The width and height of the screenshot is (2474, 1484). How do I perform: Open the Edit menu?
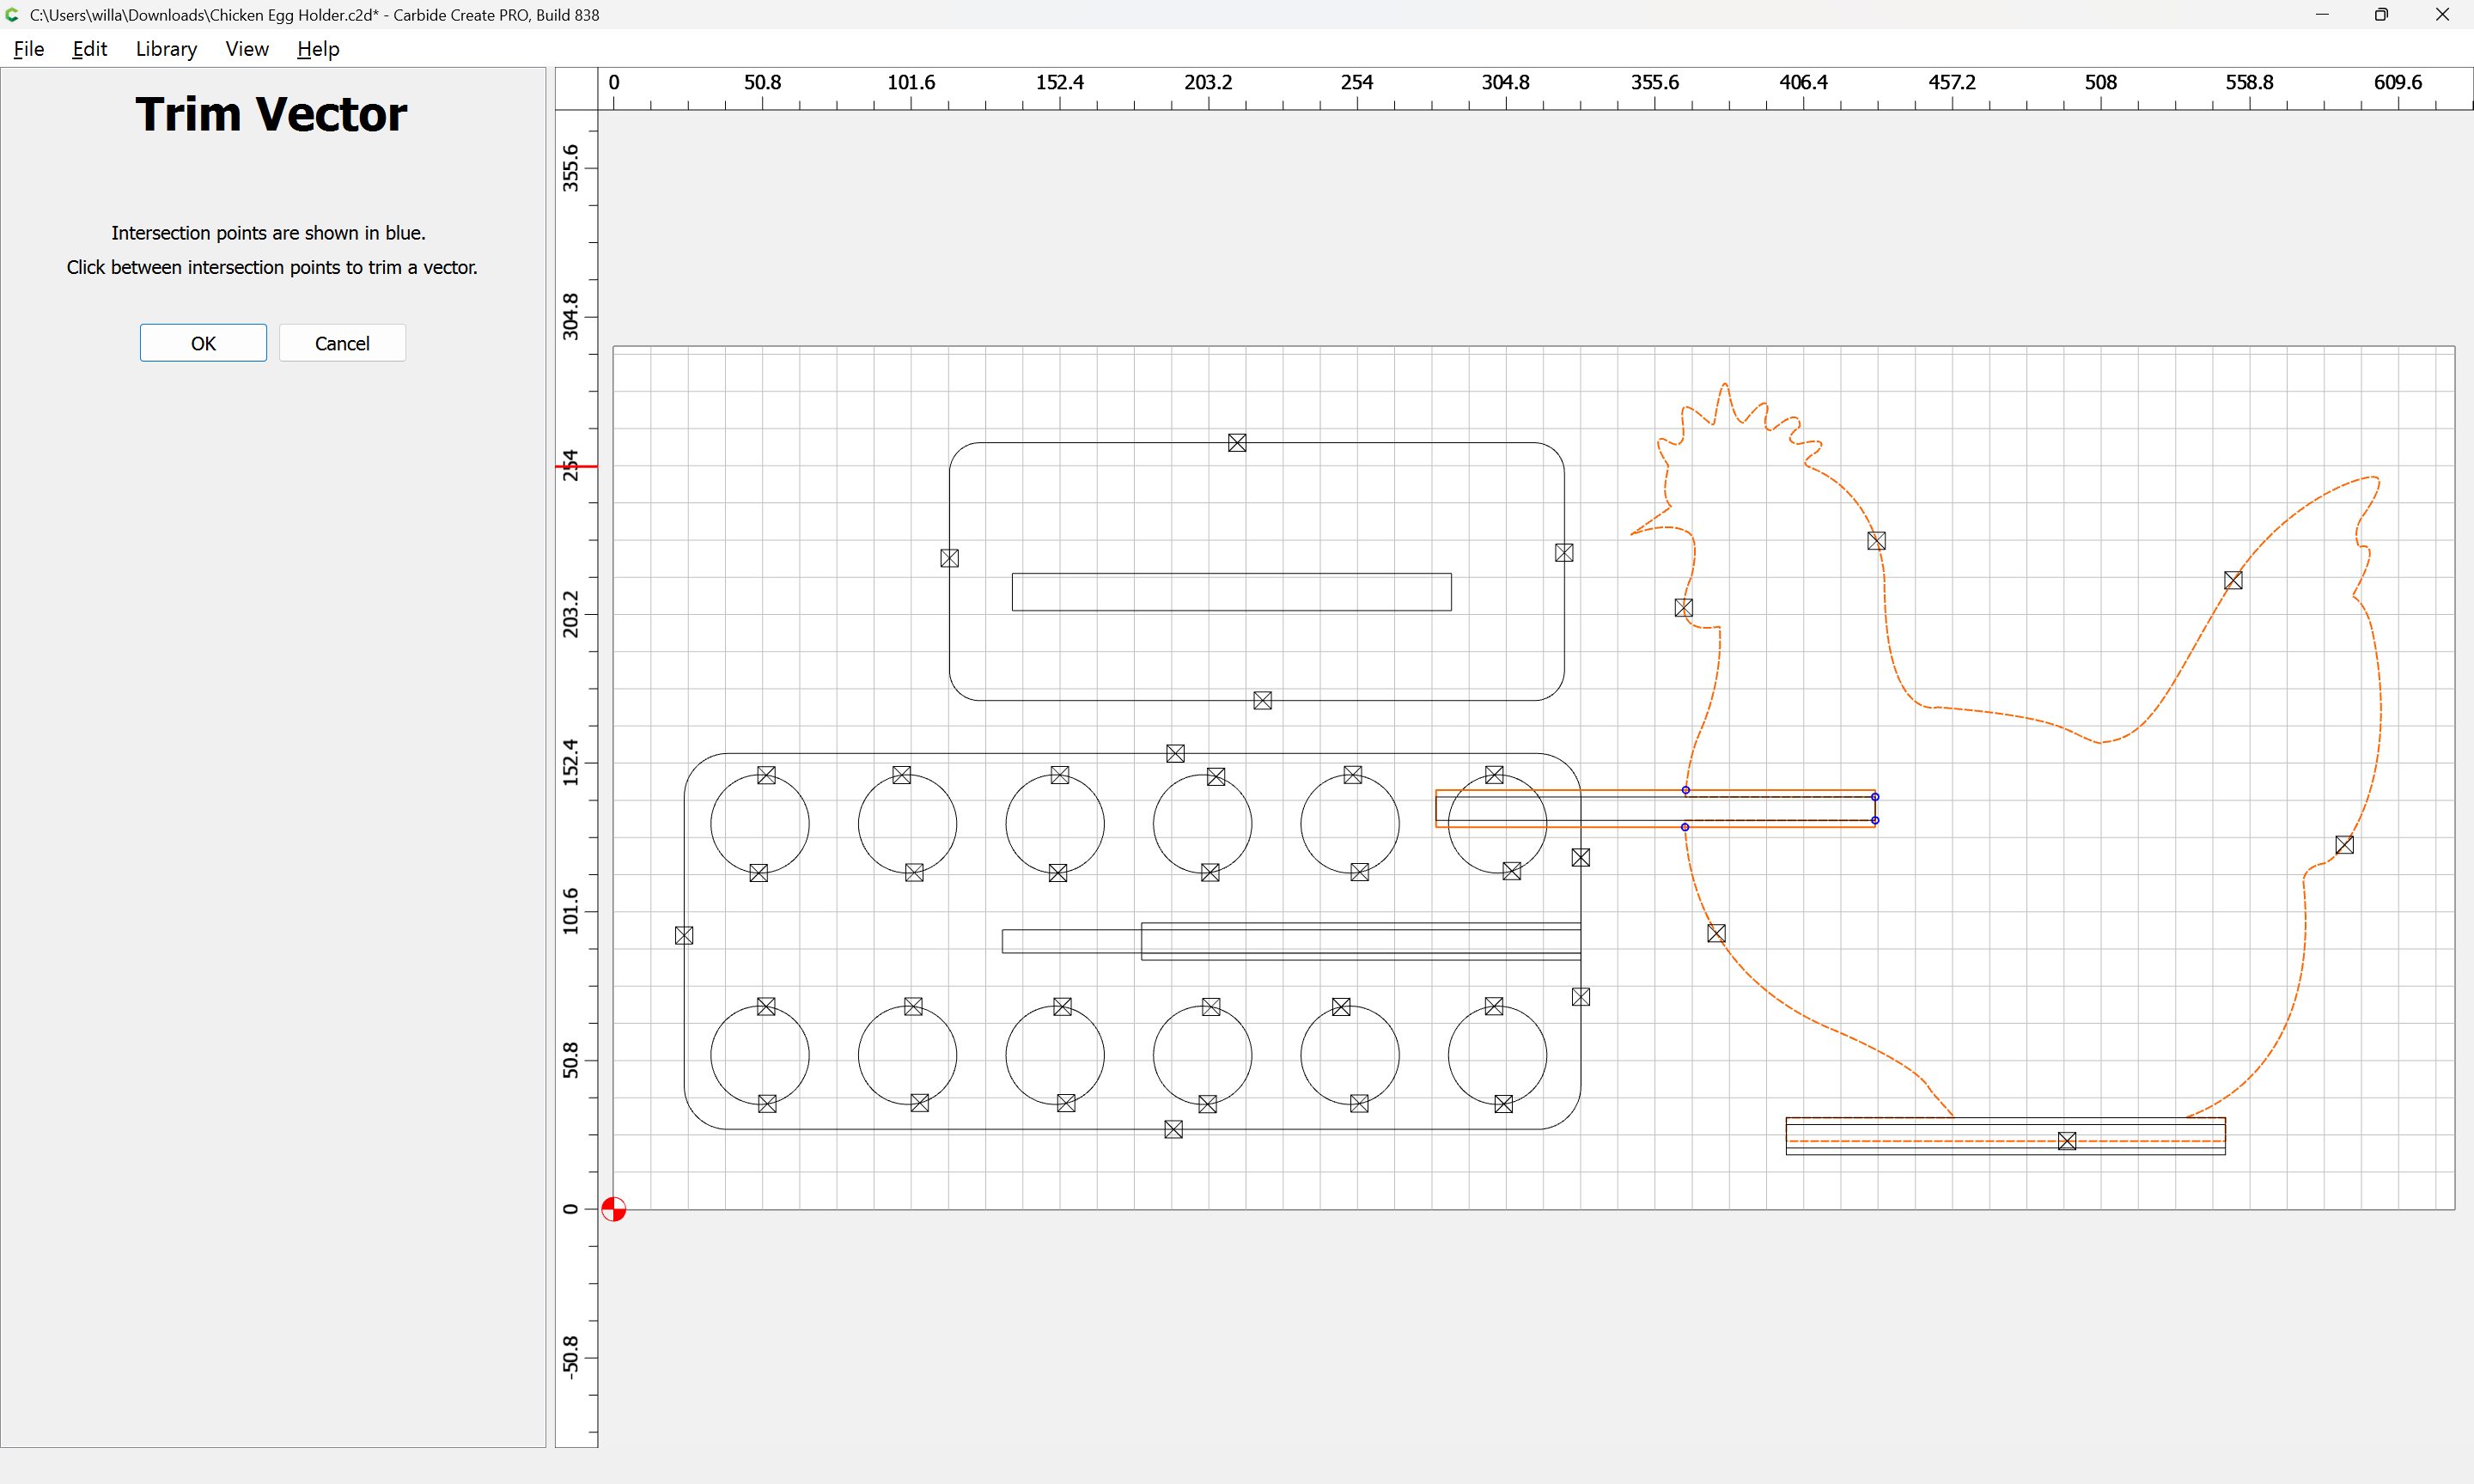(89, 49)
